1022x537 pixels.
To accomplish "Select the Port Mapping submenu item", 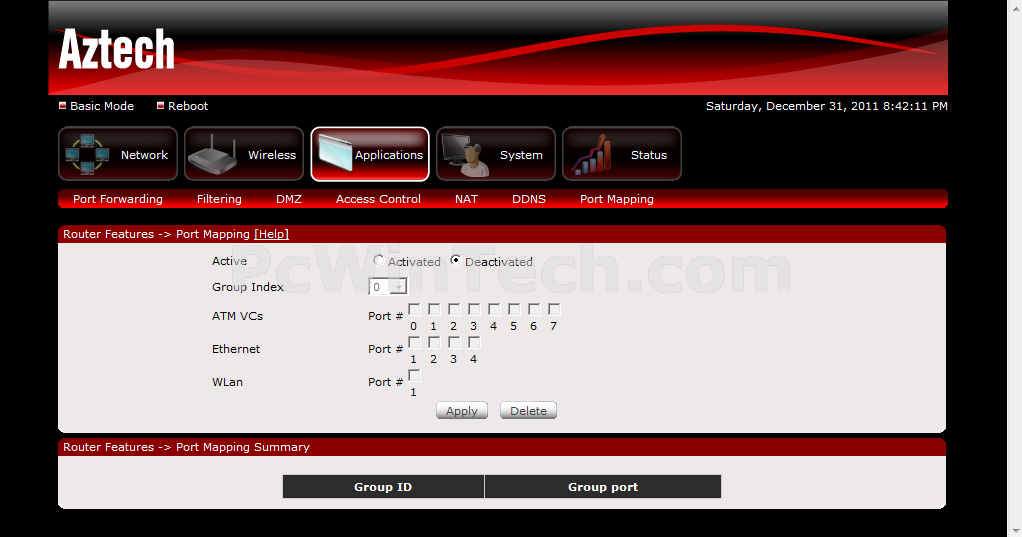I will click(x=617, y=199).
